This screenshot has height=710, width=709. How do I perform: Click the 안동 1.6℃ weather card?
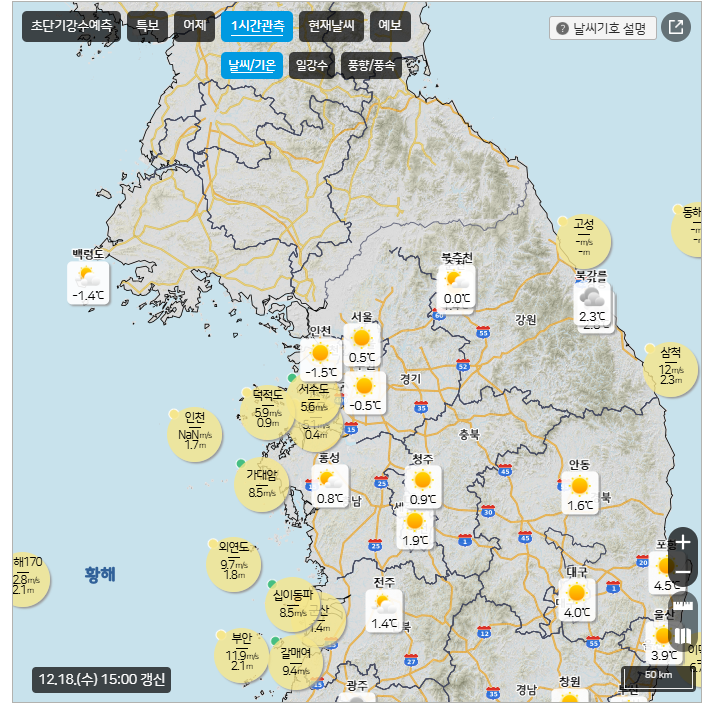coord(580,493)
